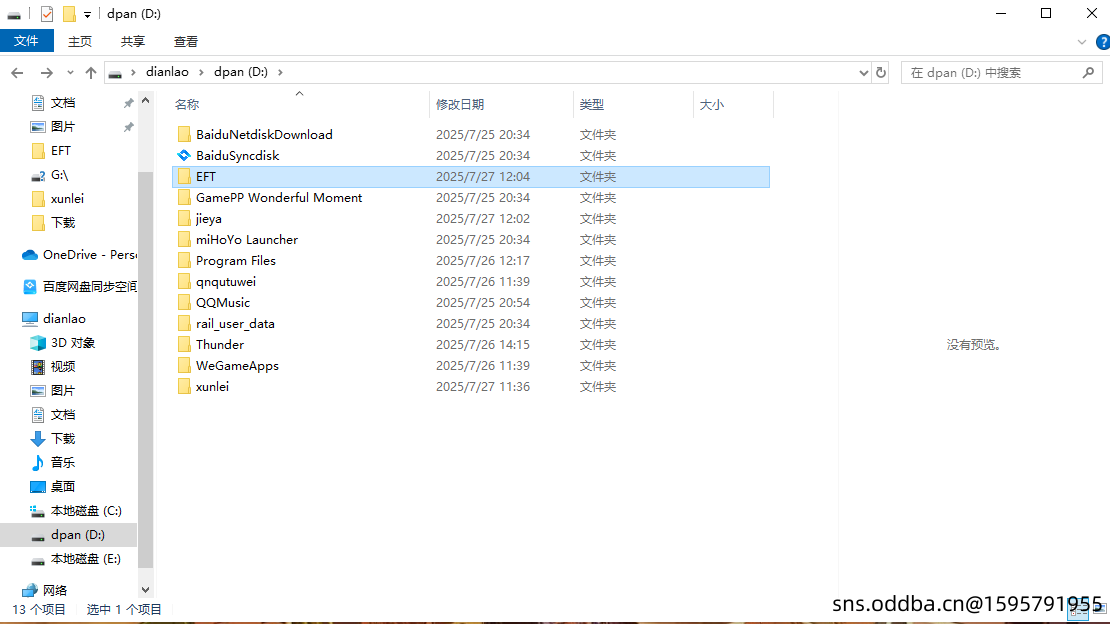The width and height of the screenshot is (1110, 624).
Task: Click the 桌面 desktop icon in sidebar
Action: pyautogui.click(x=38, y=487)
